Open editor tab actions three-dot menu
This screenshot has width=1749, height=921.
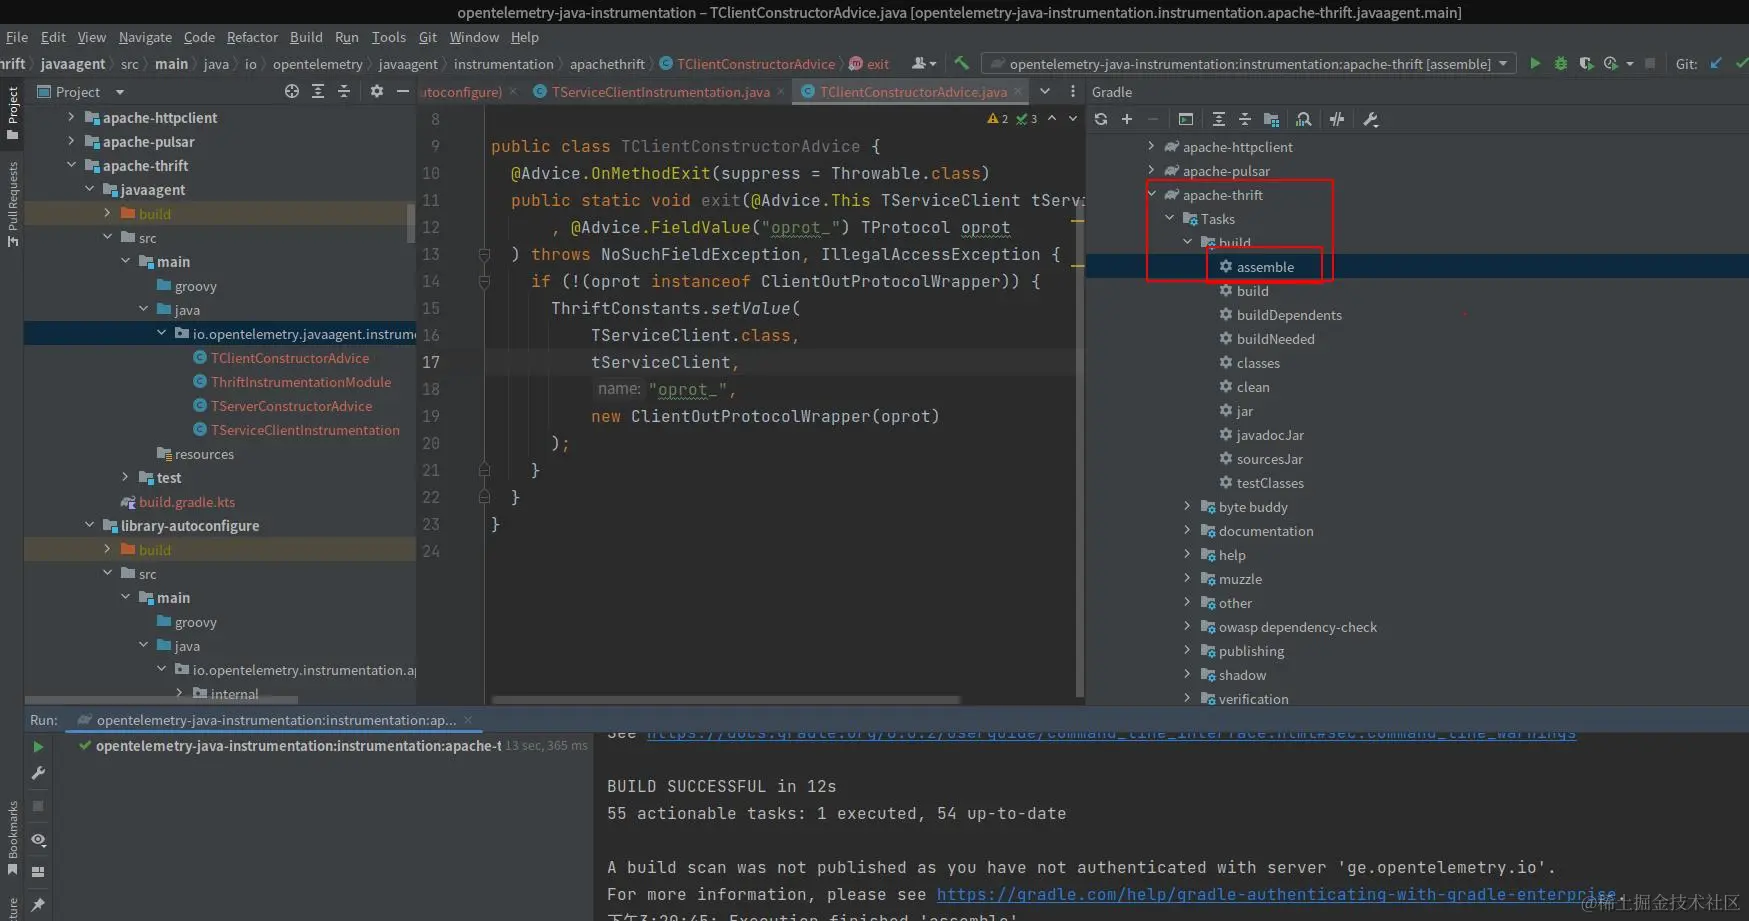pyautogui.click(x=1073, y=91)
